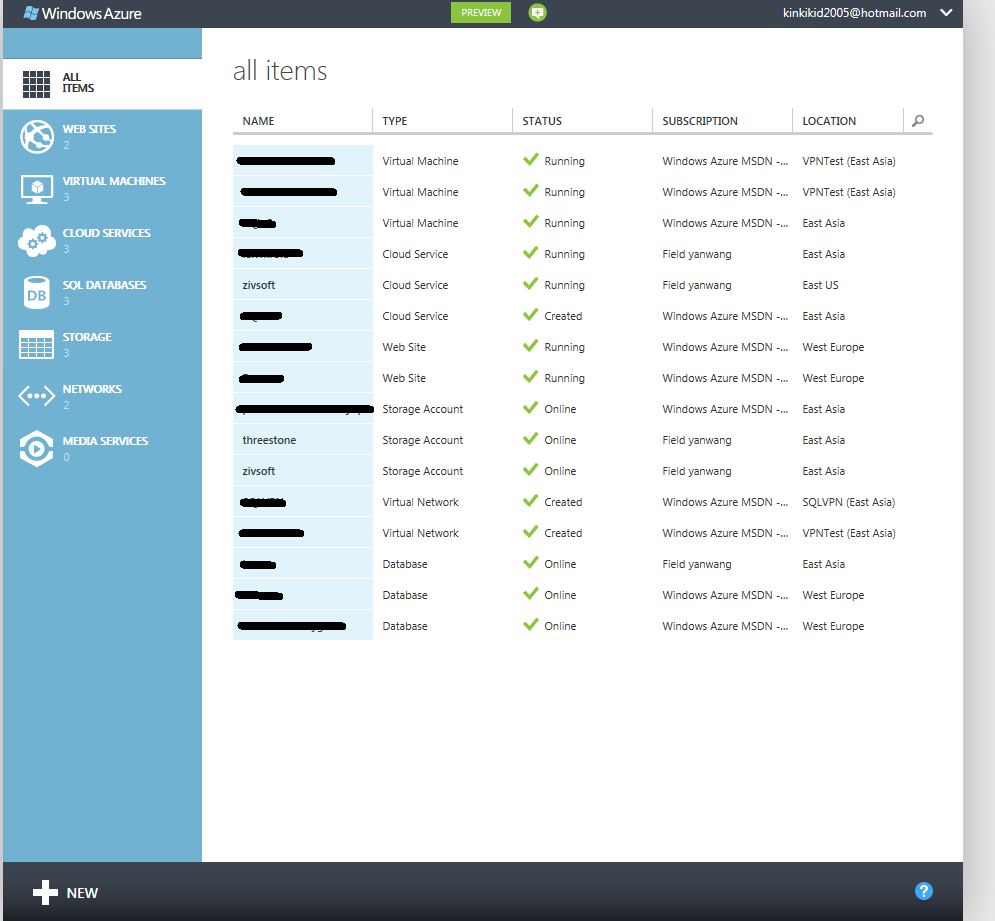
Task: Select Cloud Service type in East US row
Action: [415, 285]
